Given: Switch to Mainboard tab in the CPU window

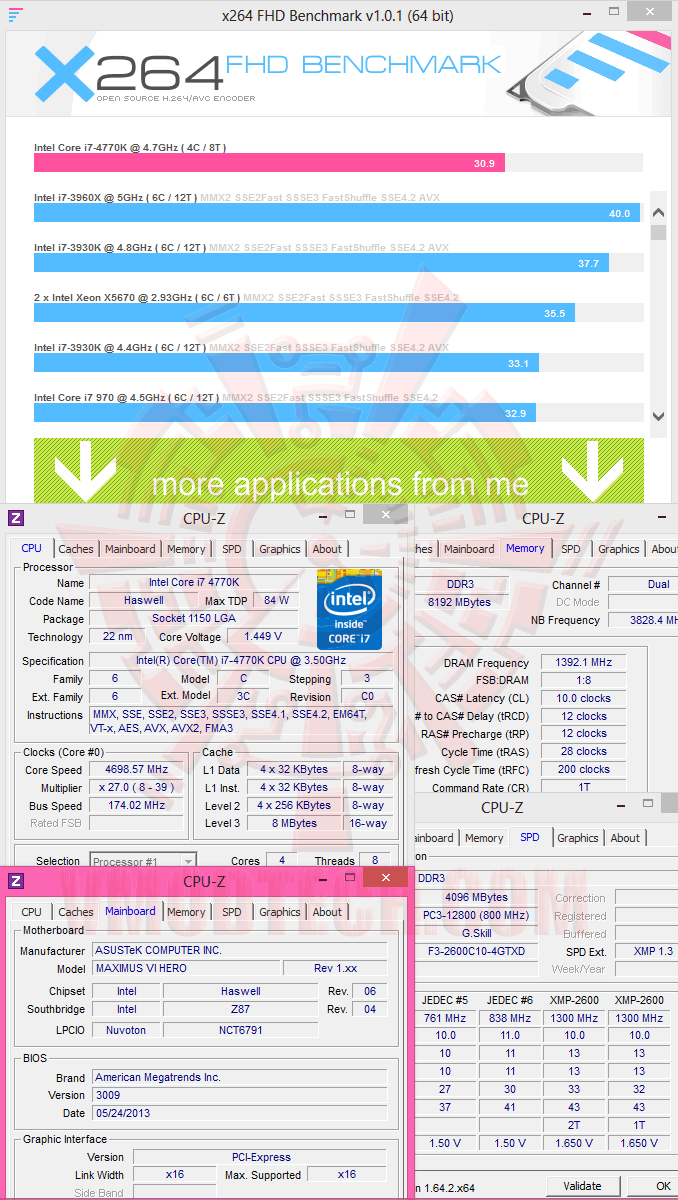Looking at the screenshot, I should pyautogui.click(x=130, y=549).
